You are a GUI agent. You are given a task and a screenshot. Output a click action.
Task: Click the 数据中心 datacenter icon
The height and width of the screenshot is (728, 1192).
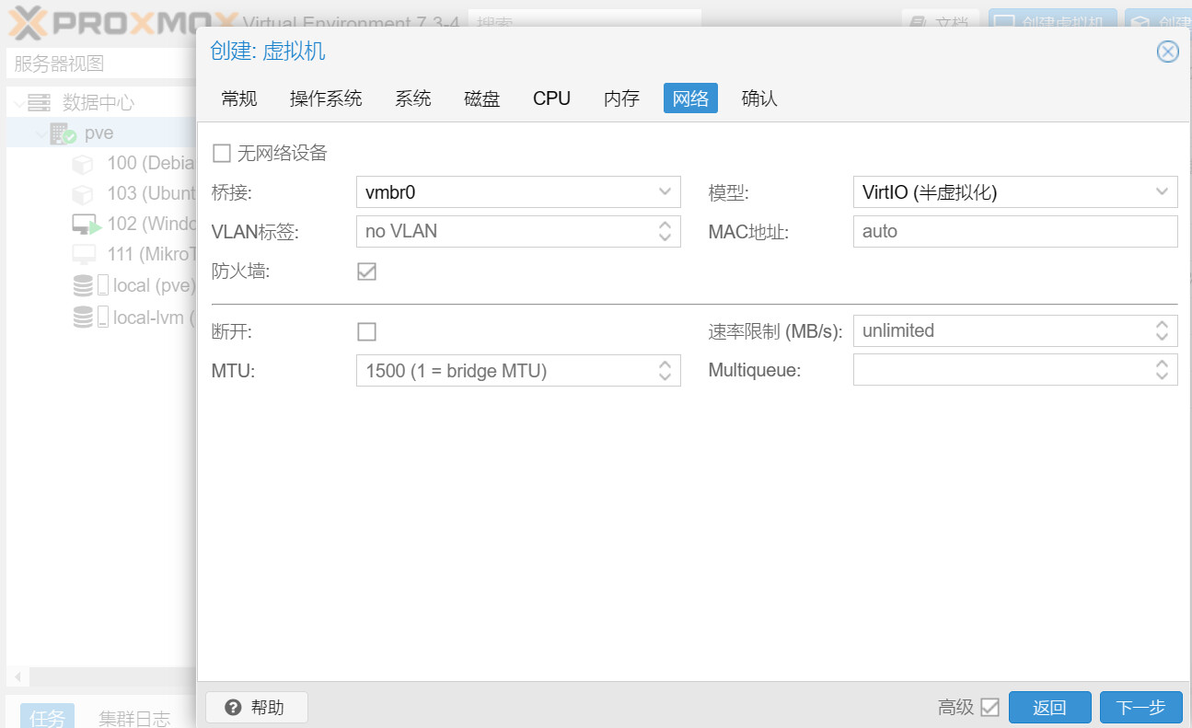click(39, 103)
